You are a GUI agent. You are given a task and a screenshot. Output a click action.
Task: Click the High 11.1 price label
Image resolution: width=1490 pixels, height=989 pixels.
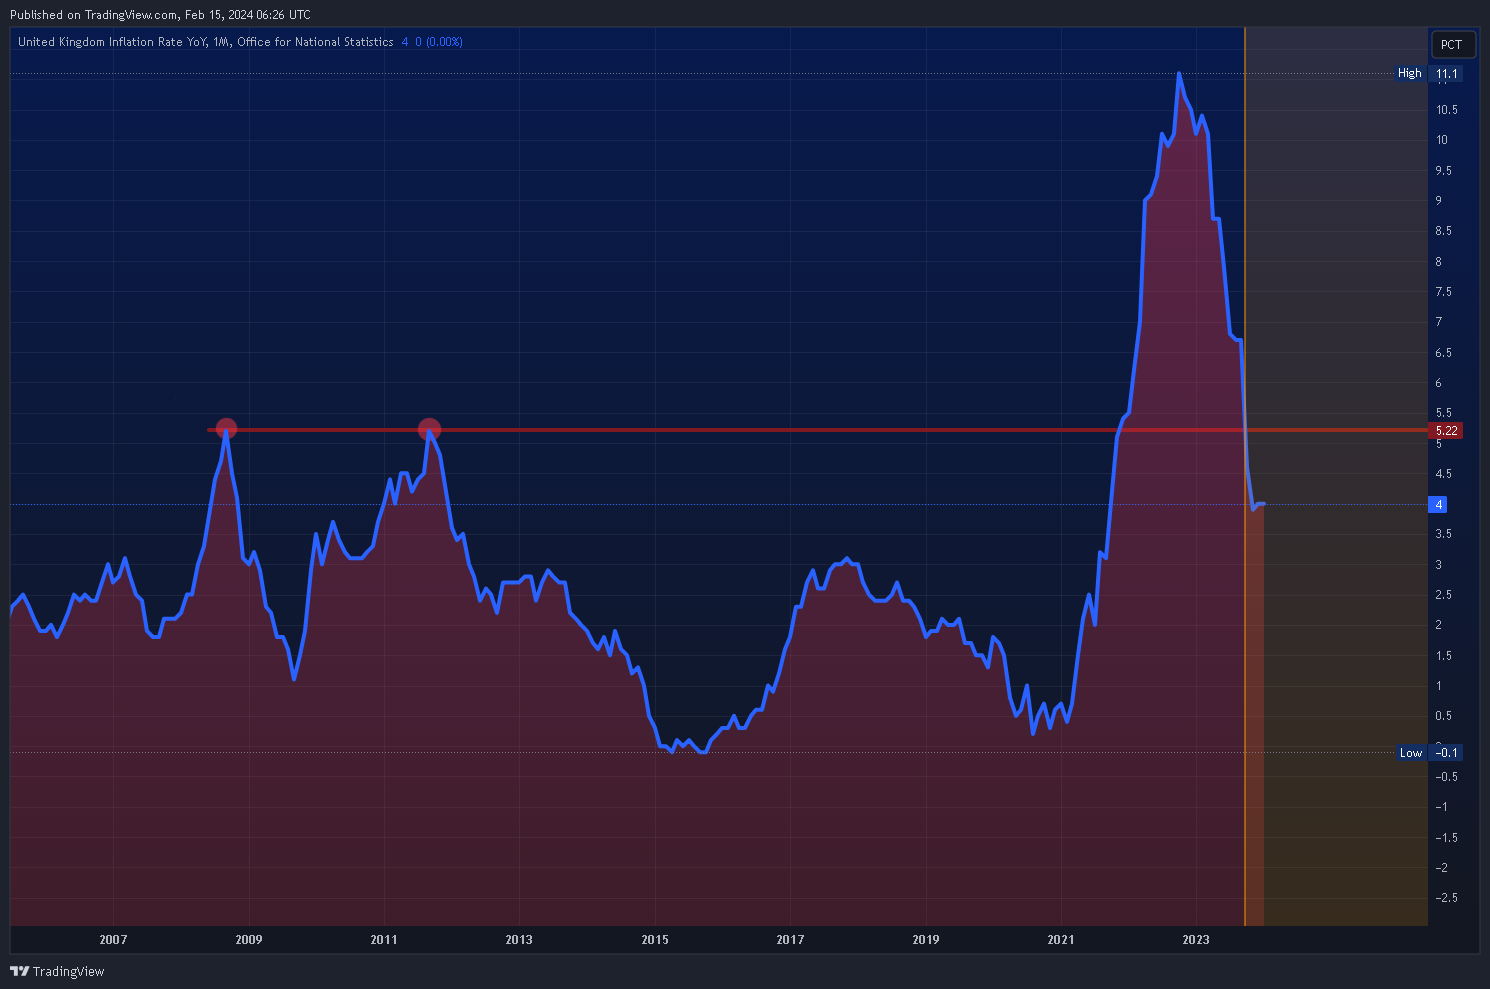pos(1429,73)
